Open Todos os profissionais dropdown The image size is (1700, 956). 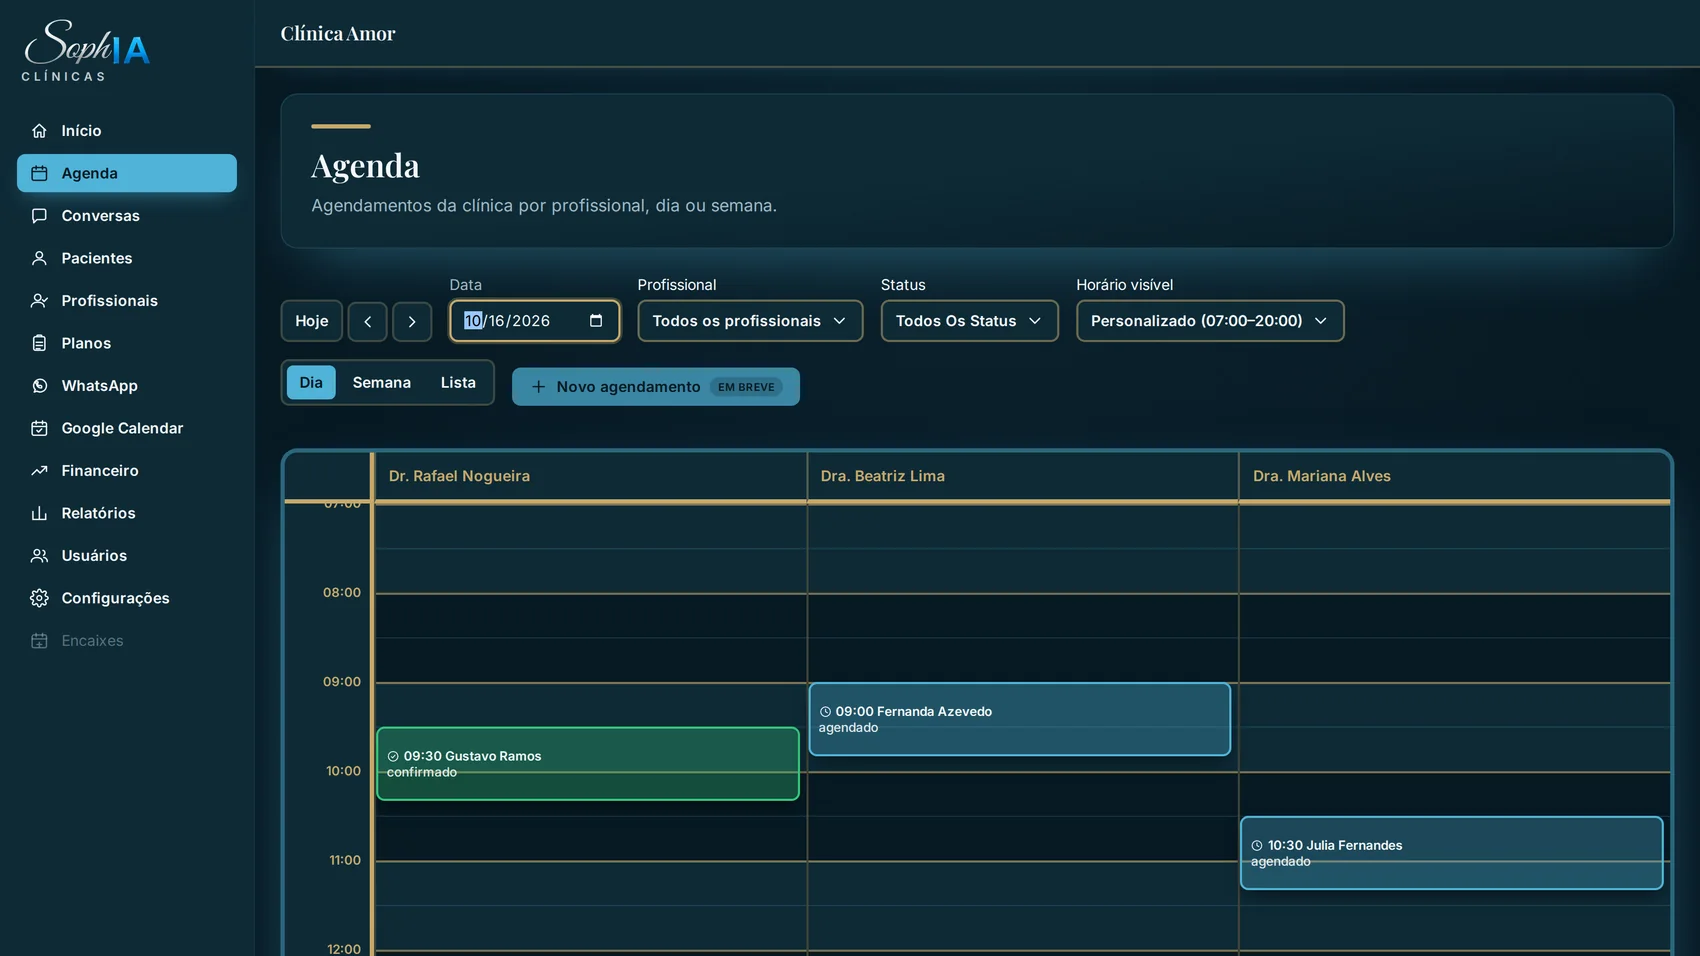[x=750, y=321]
